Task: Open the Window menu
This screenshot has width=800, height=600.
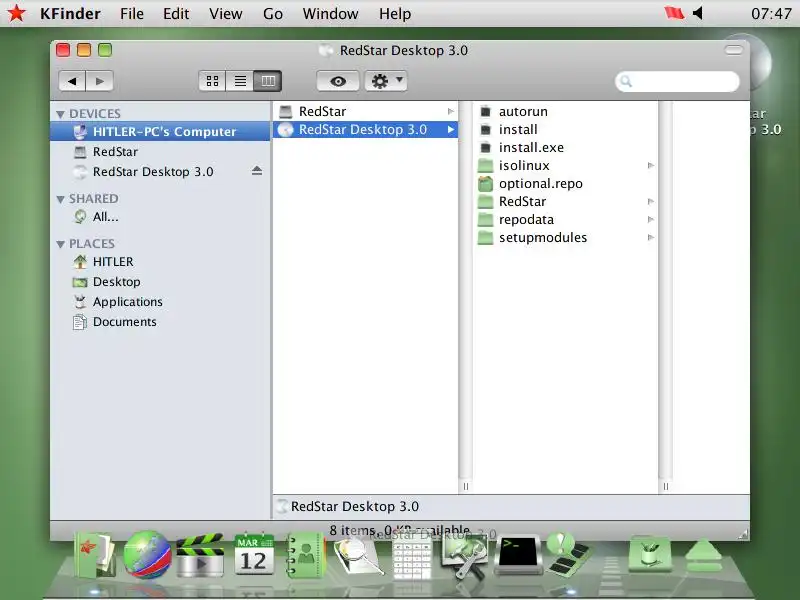Action: [330, 14]
